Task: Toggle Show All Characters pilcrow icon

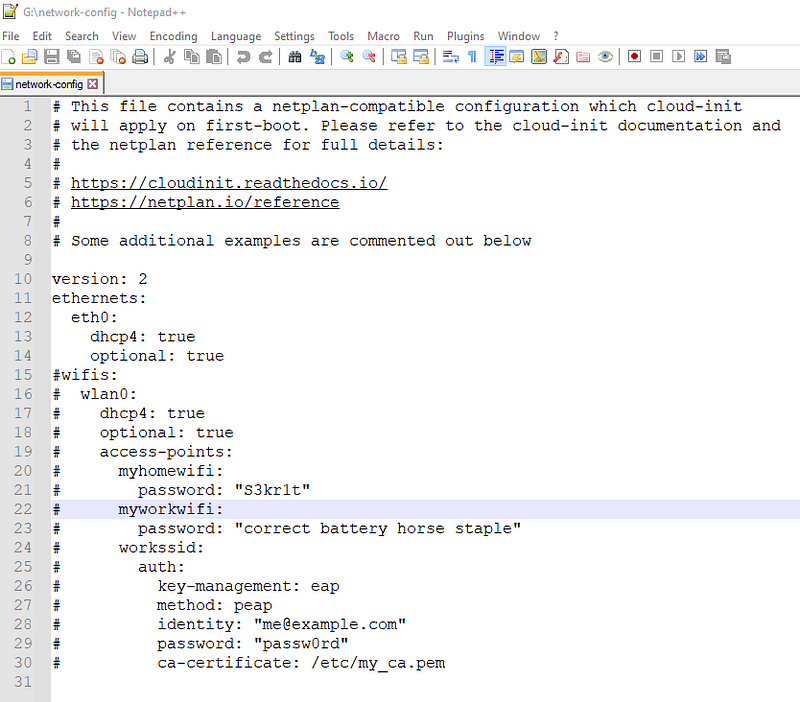Action: pos(472,57)
